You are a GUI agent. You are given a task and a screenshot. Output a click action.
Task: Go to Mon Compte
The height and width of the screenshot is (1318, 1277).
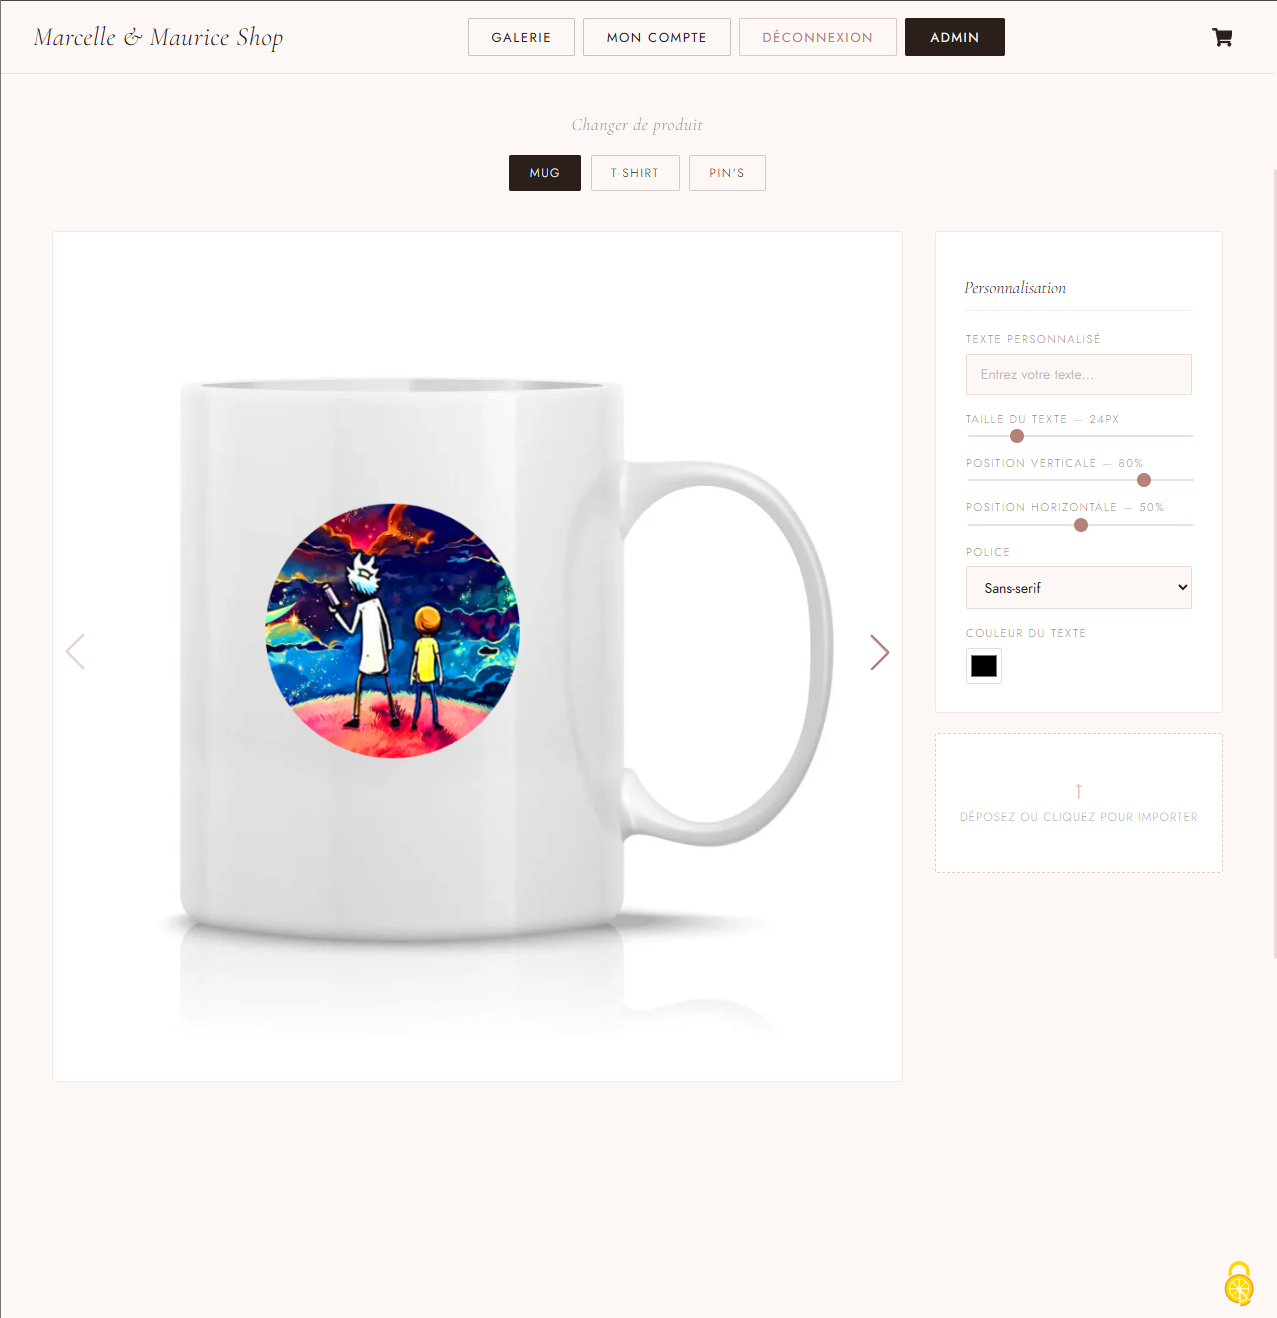point(657,37)
